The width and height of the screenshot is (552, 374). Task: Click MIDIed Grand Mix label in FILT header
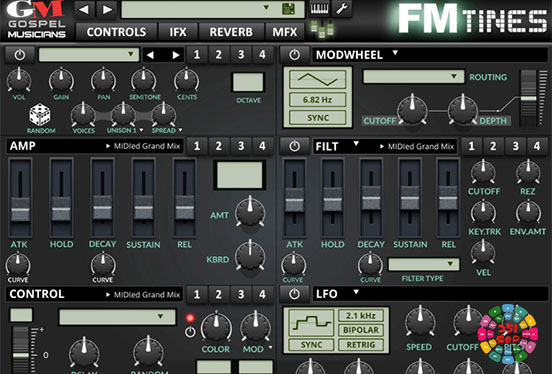point(421,147)
